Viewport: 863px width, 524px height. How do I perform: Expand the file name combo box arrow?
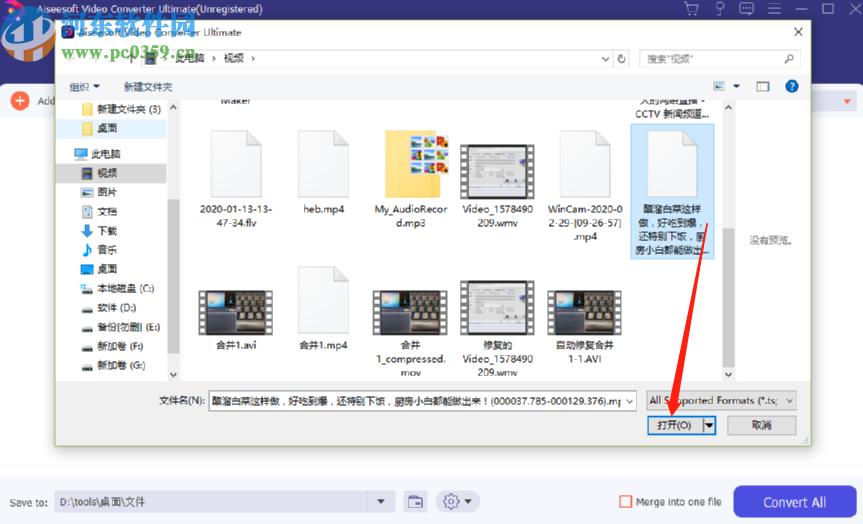630,401
